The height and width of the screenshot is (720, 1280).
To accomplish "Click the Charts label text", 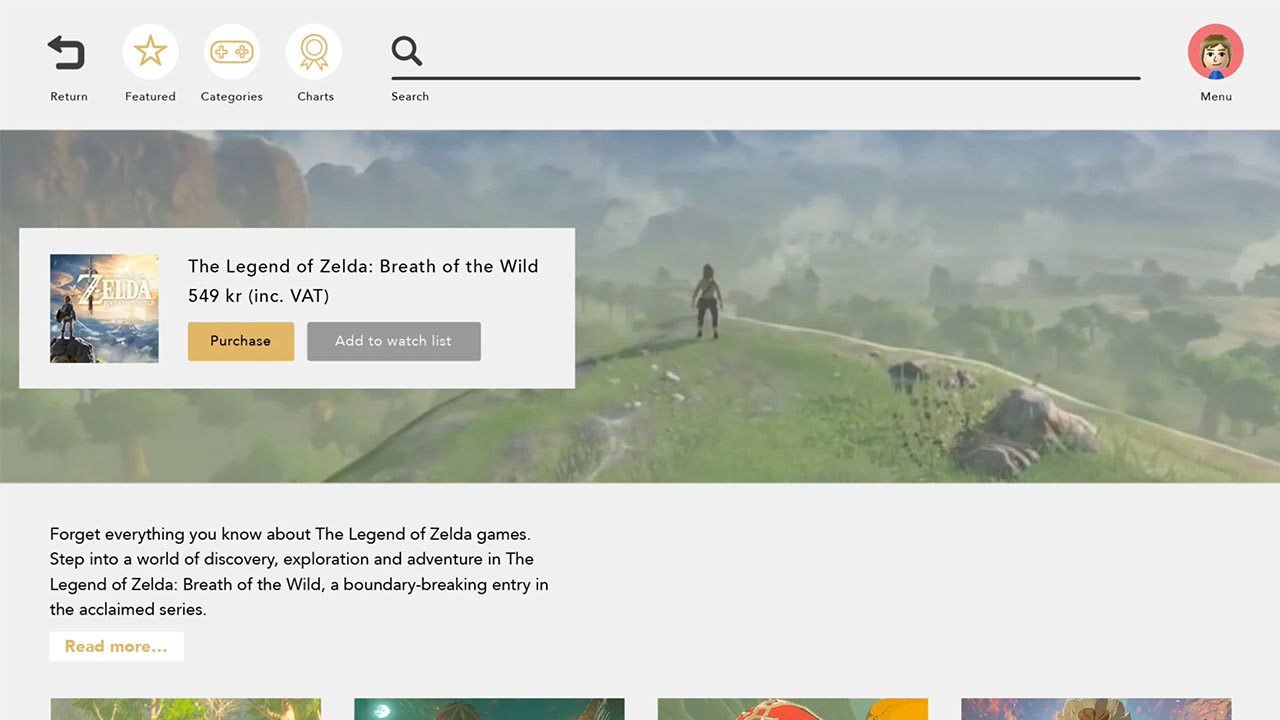I will click(315, 97).
